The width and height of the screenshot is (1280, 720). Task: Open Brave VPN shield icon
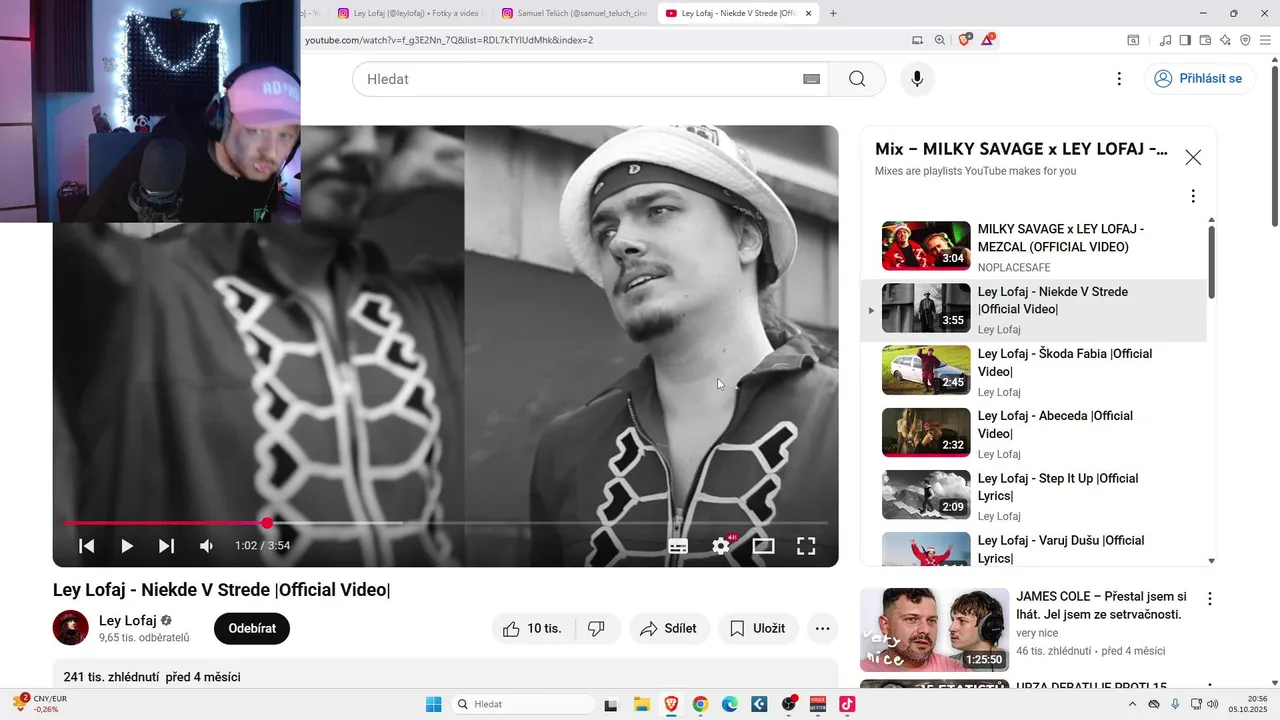coord(1245,40)
